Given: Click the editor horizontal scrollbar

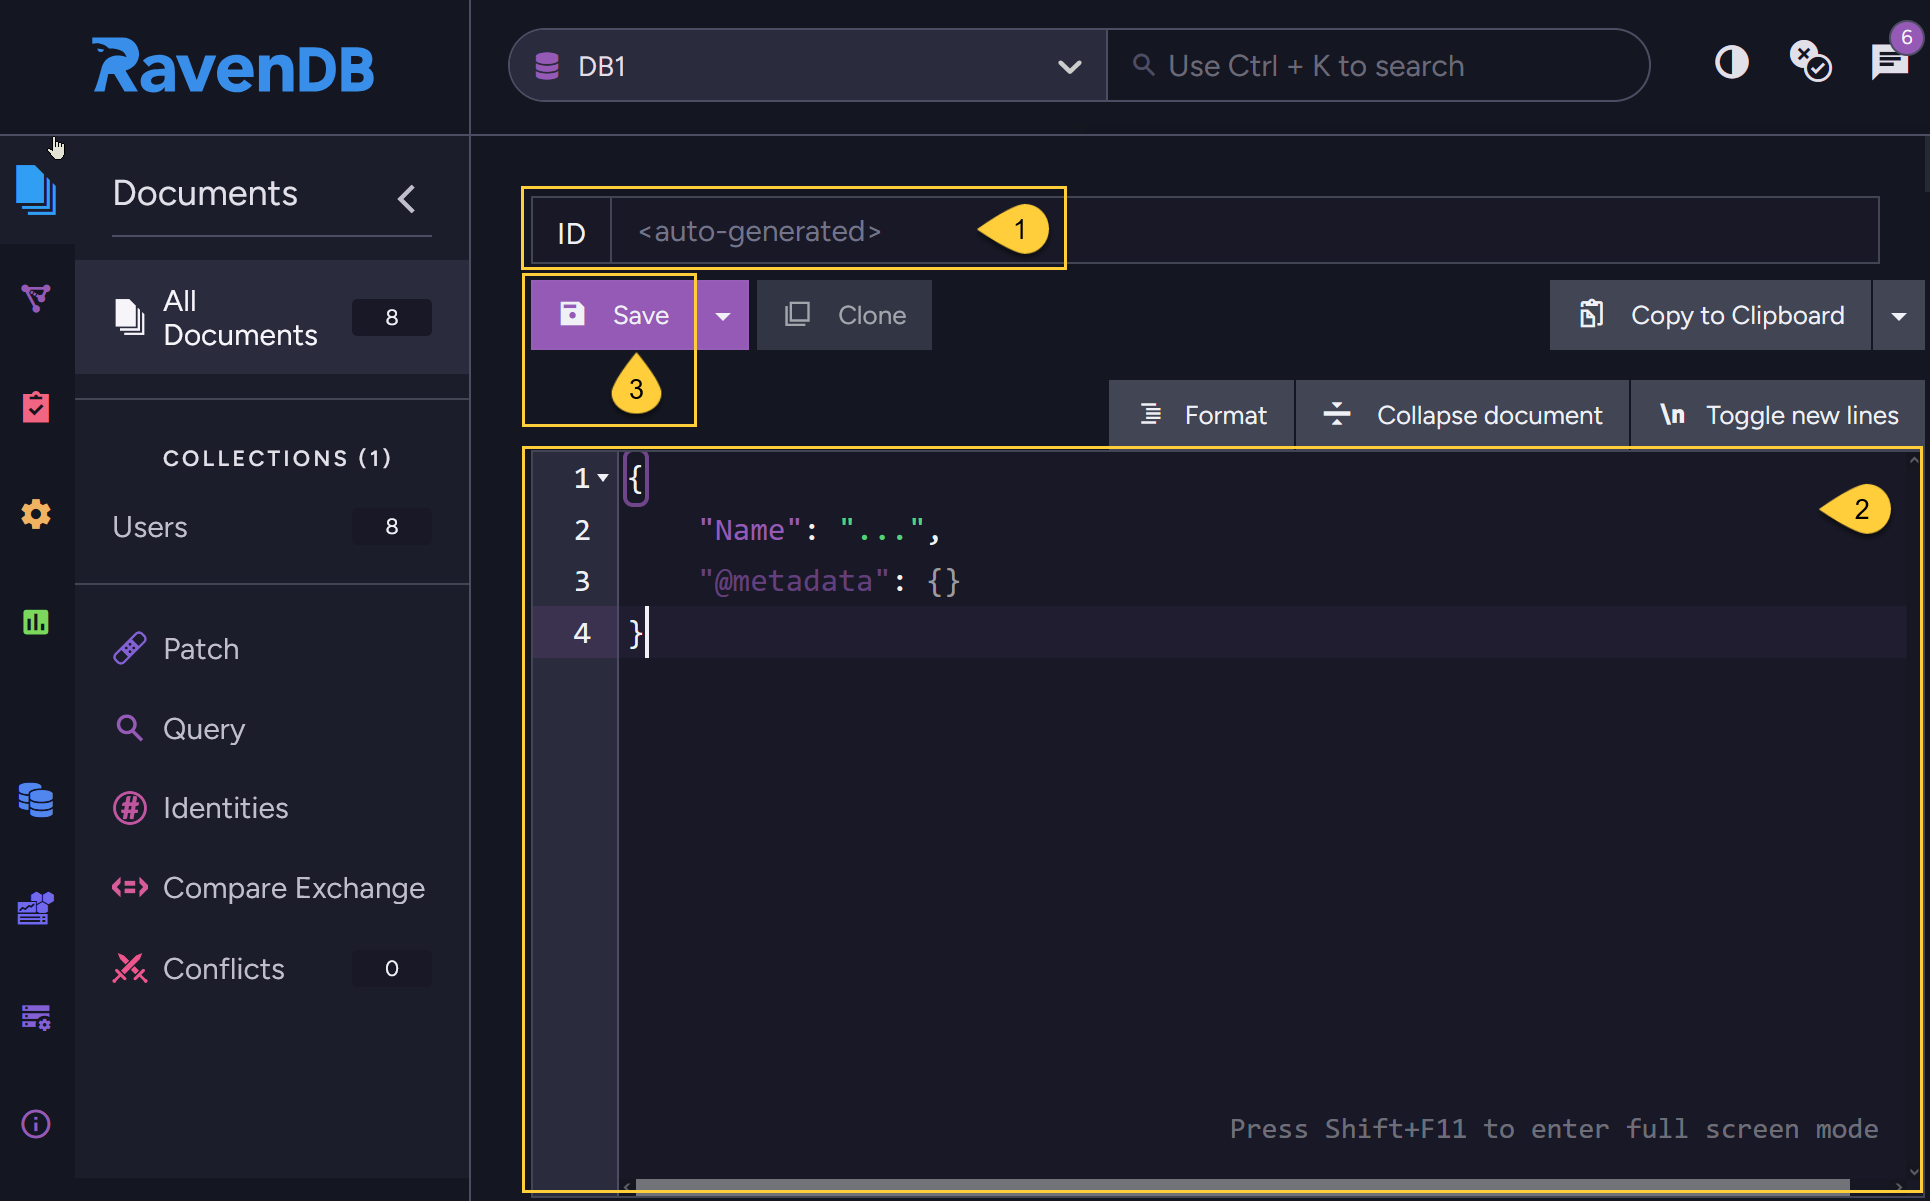Looking at the screenshot, I should pyautogui.click(x=1243, y=1185).
